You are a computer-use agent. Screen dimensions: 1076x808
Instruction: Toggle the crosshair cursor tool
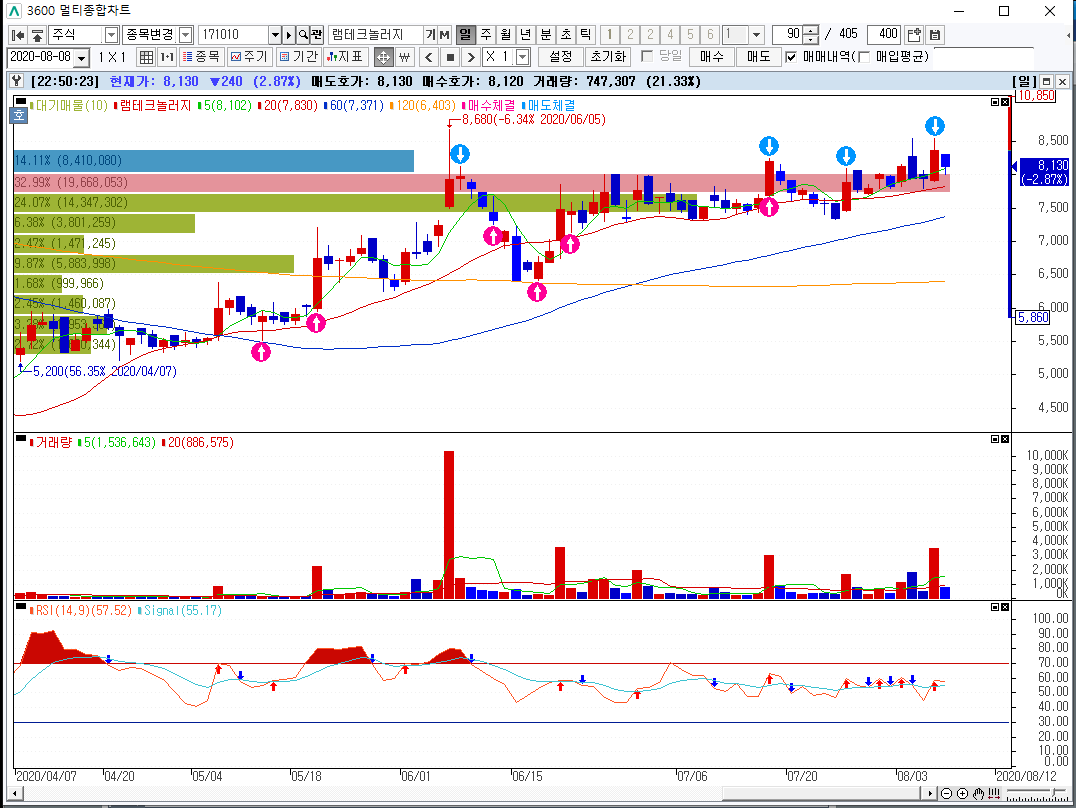pyautogui.click(x=383, y=57)
